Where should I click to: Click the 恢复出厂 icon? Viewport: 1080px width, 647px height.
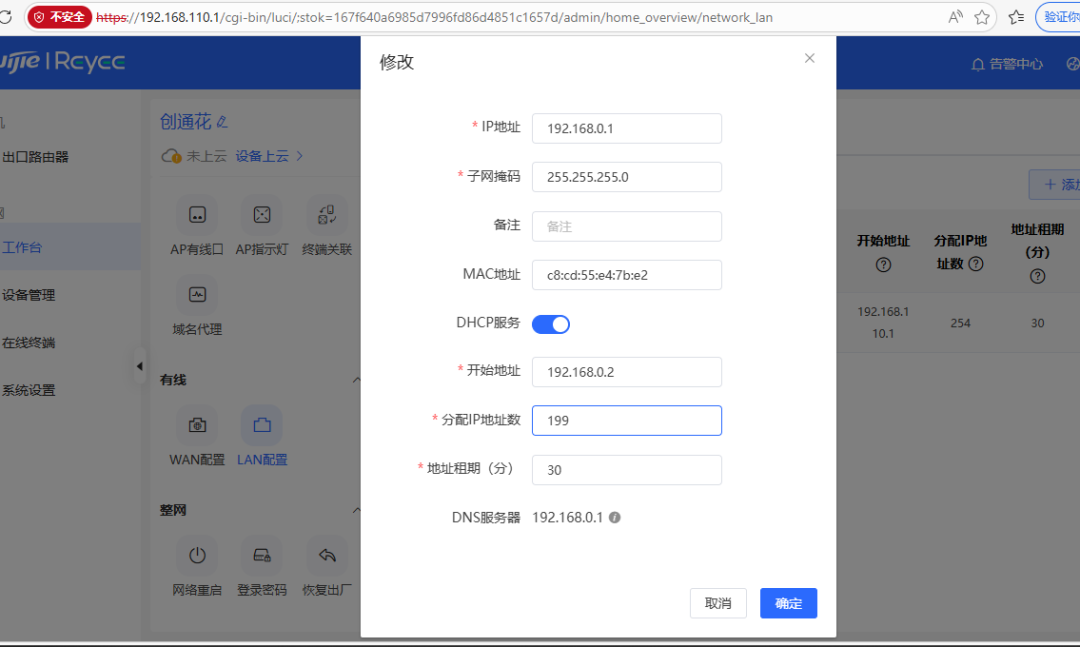pos(326,555)
